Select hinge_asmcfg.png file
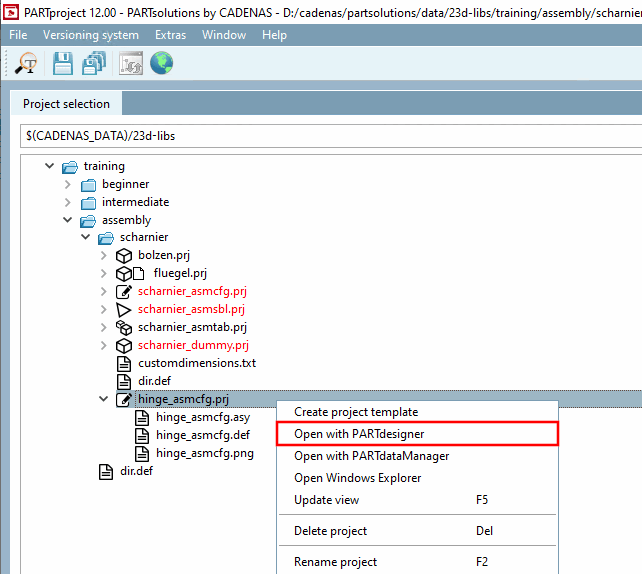The width and height of the screenshot is (642, 574). [x=205, y=453]
